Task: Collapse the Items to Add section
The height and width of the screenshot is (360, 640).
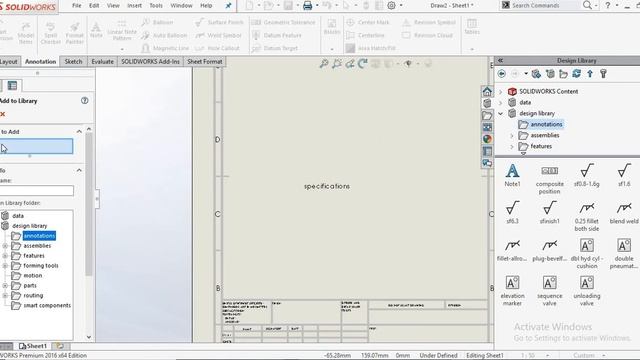Action: click(x=79, y=131)
